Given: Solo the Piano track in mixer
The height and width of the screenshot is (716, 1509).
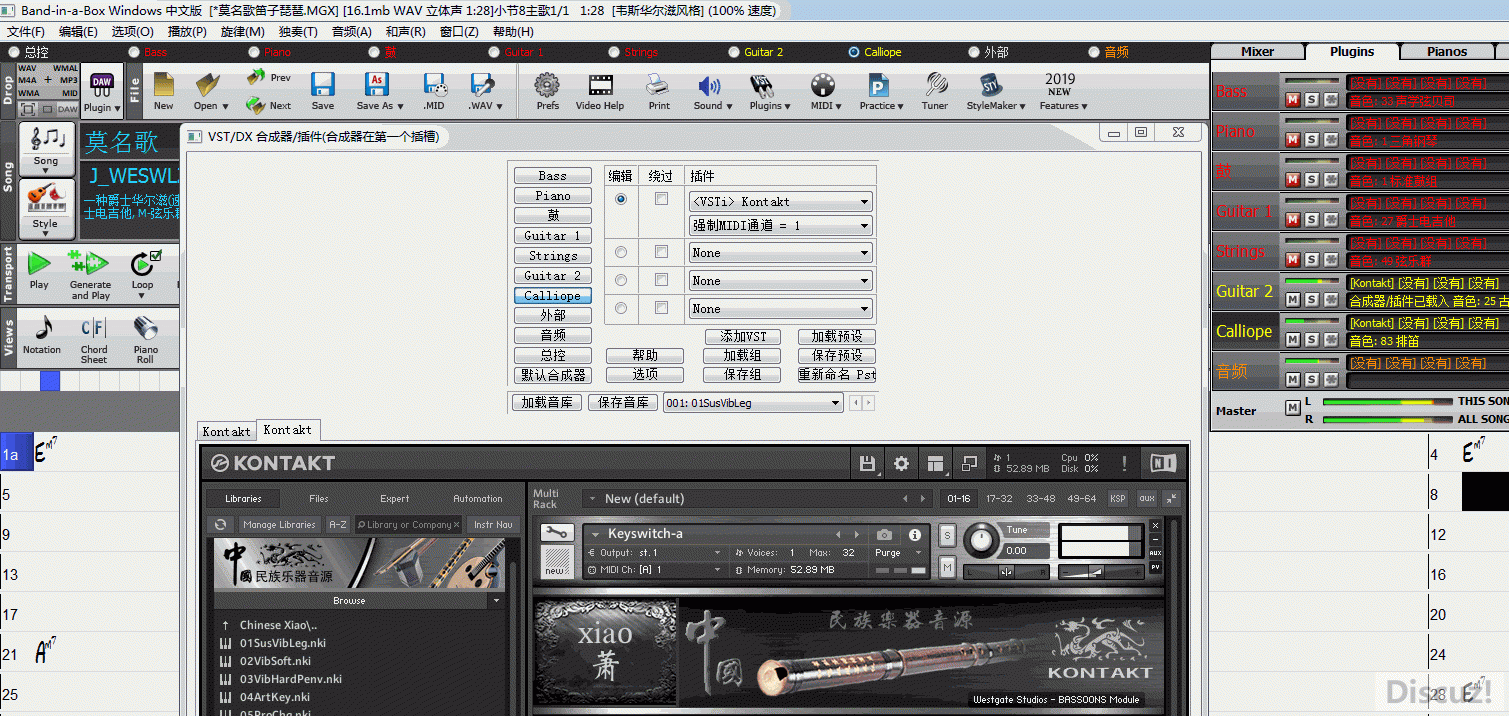Looking at the screenshot, I should click(x=1312, y=140).
